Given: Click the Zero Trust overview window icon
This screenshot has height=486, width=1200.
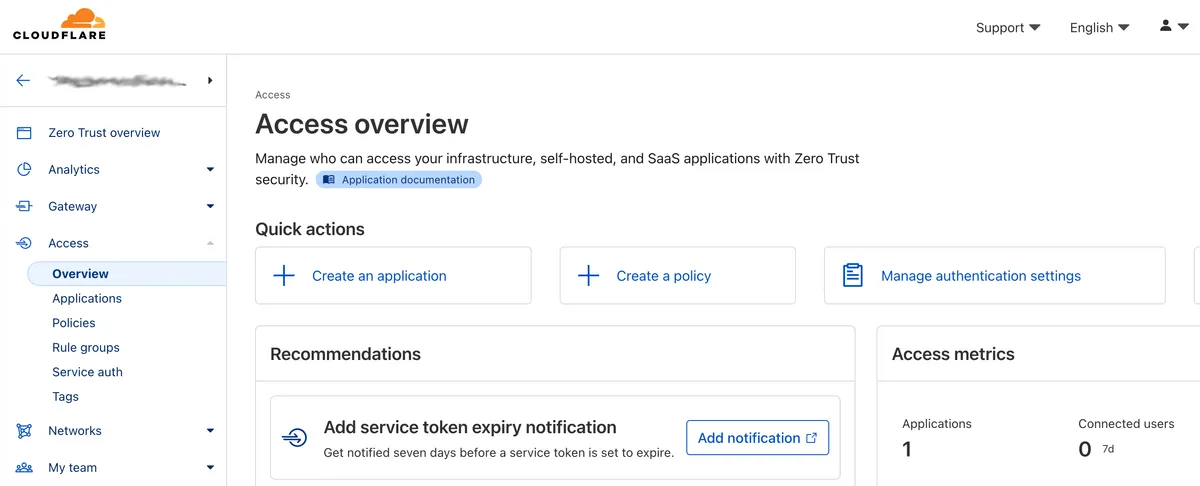Looking at the screenshot, I should pyautogui.click(x=24, y=133).
